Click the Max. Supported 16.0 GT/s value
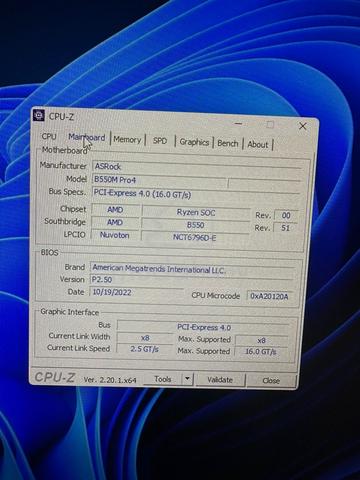The width and height of the screenshot is (360, 480). pyautogui.click(x=261, y=352)
